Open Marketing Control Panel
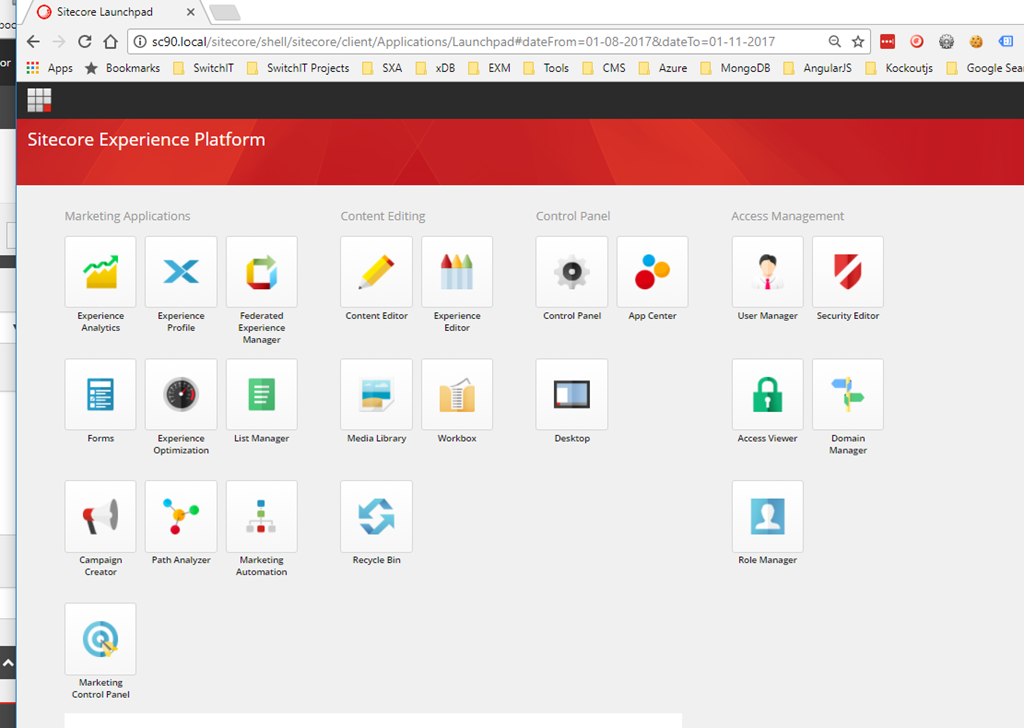 coord(101,638)
